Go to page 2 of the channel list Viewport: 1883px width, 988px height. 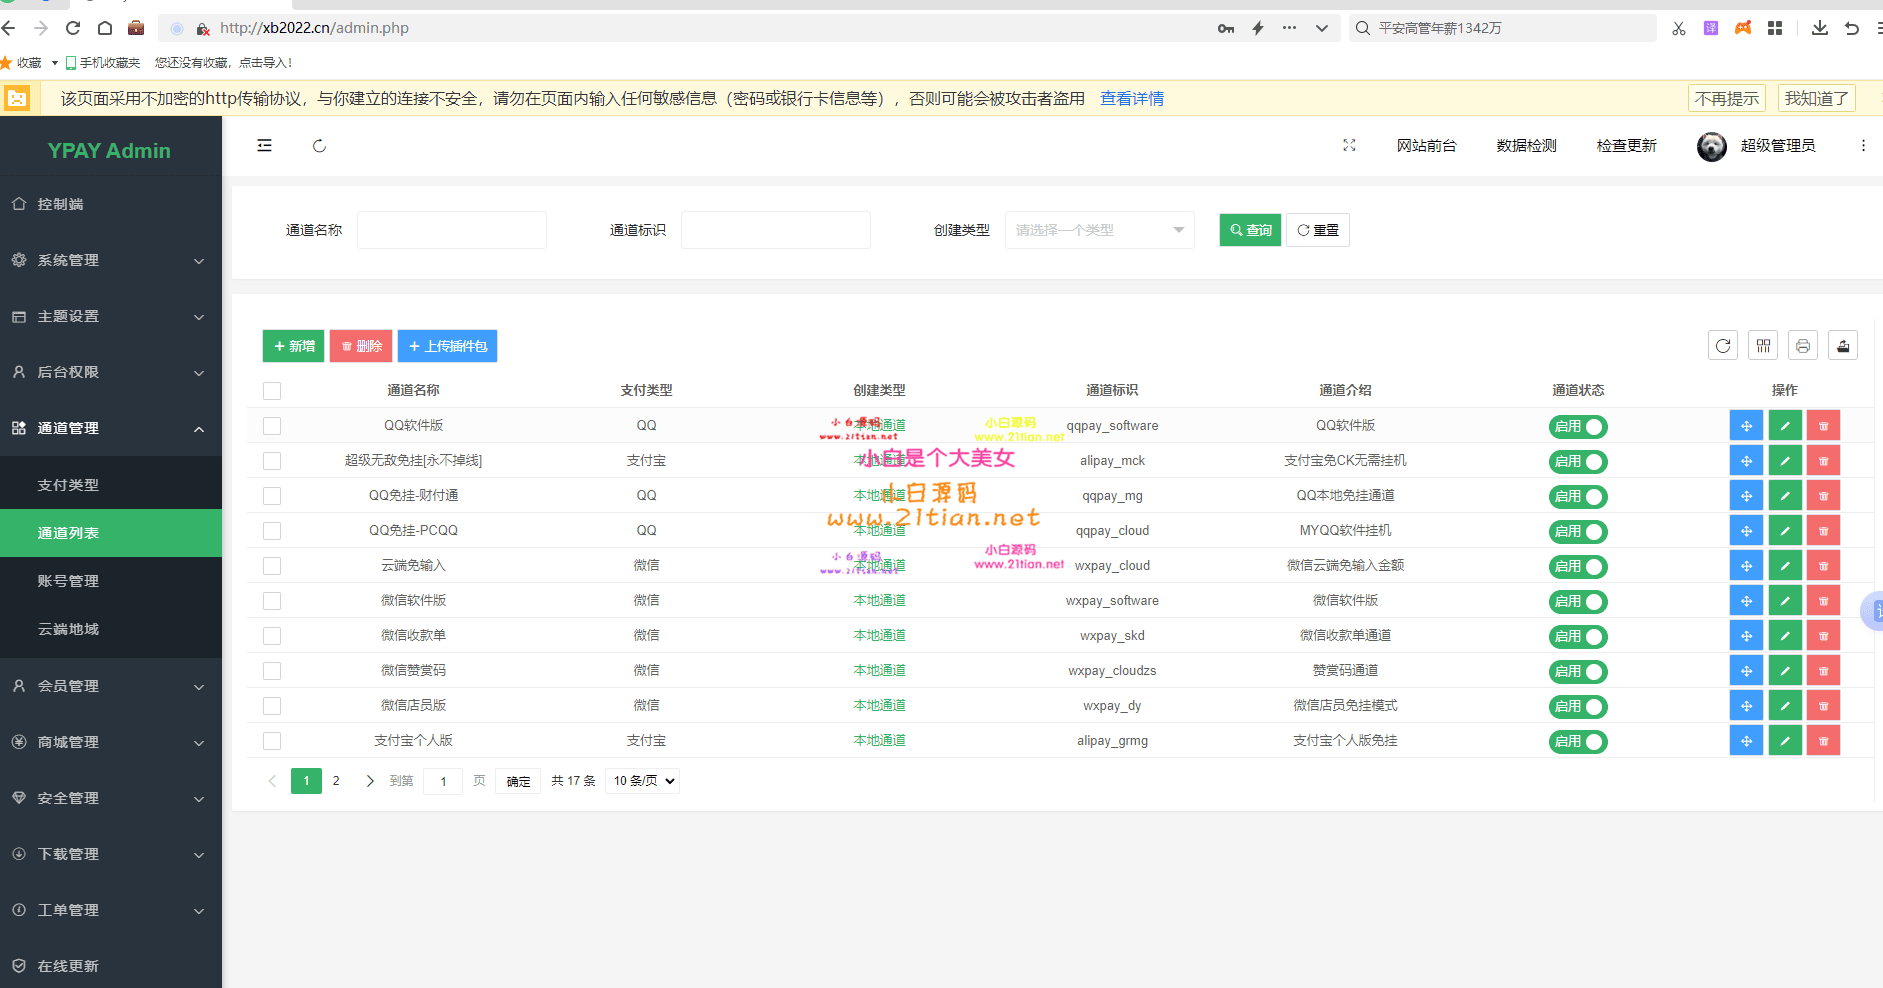click(336, 780)
